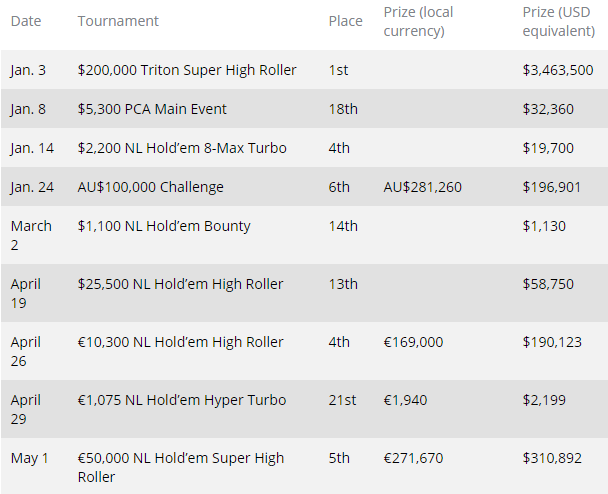Click the $310,892 USD prize cell

pos(551,458)
